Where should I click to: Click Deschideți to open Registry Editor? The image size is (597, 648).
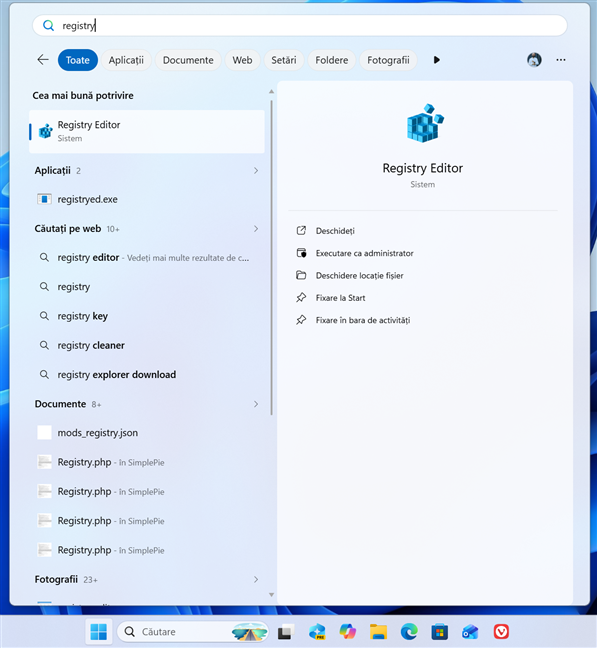335,231
